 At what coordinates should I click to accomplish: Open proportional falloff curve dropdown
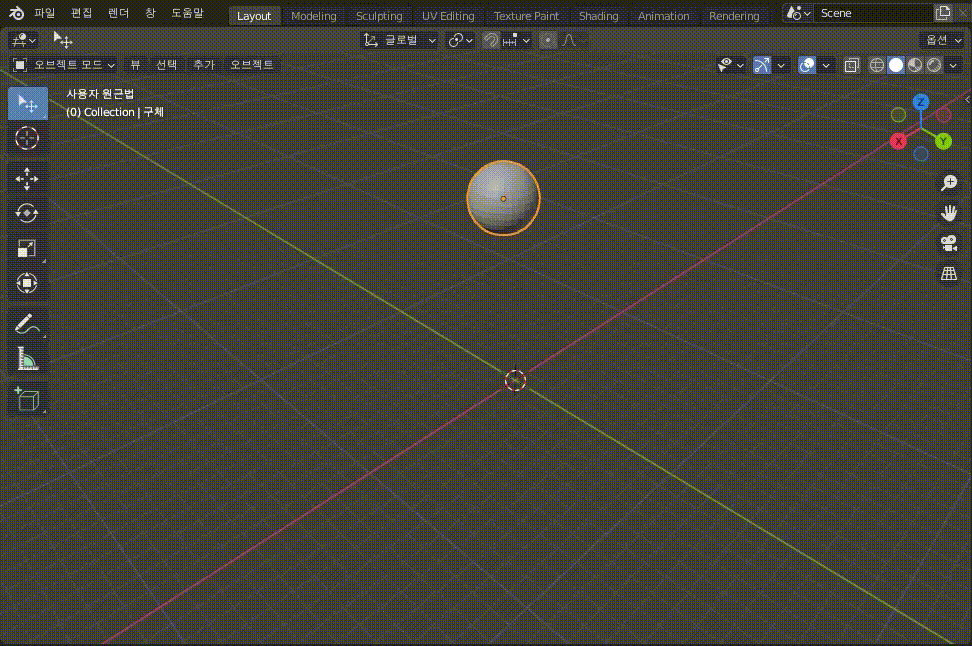click(573, 40)
